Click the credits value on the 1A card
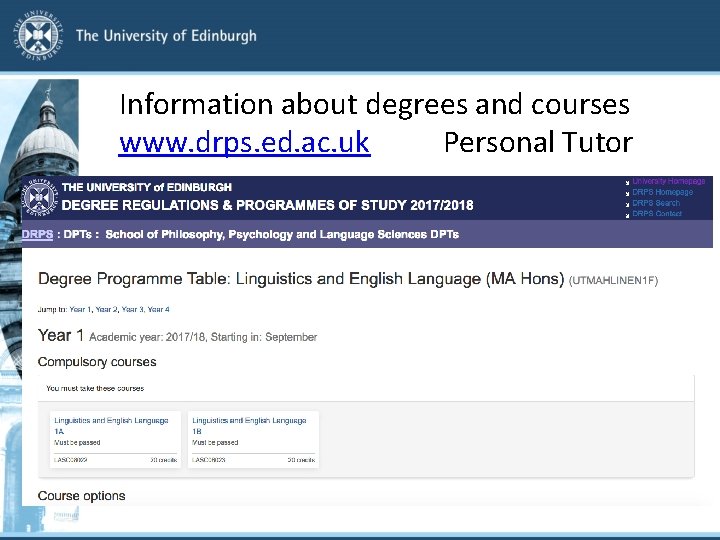The height and width of the screenshot is (540, 720). [x=163, y=460]
